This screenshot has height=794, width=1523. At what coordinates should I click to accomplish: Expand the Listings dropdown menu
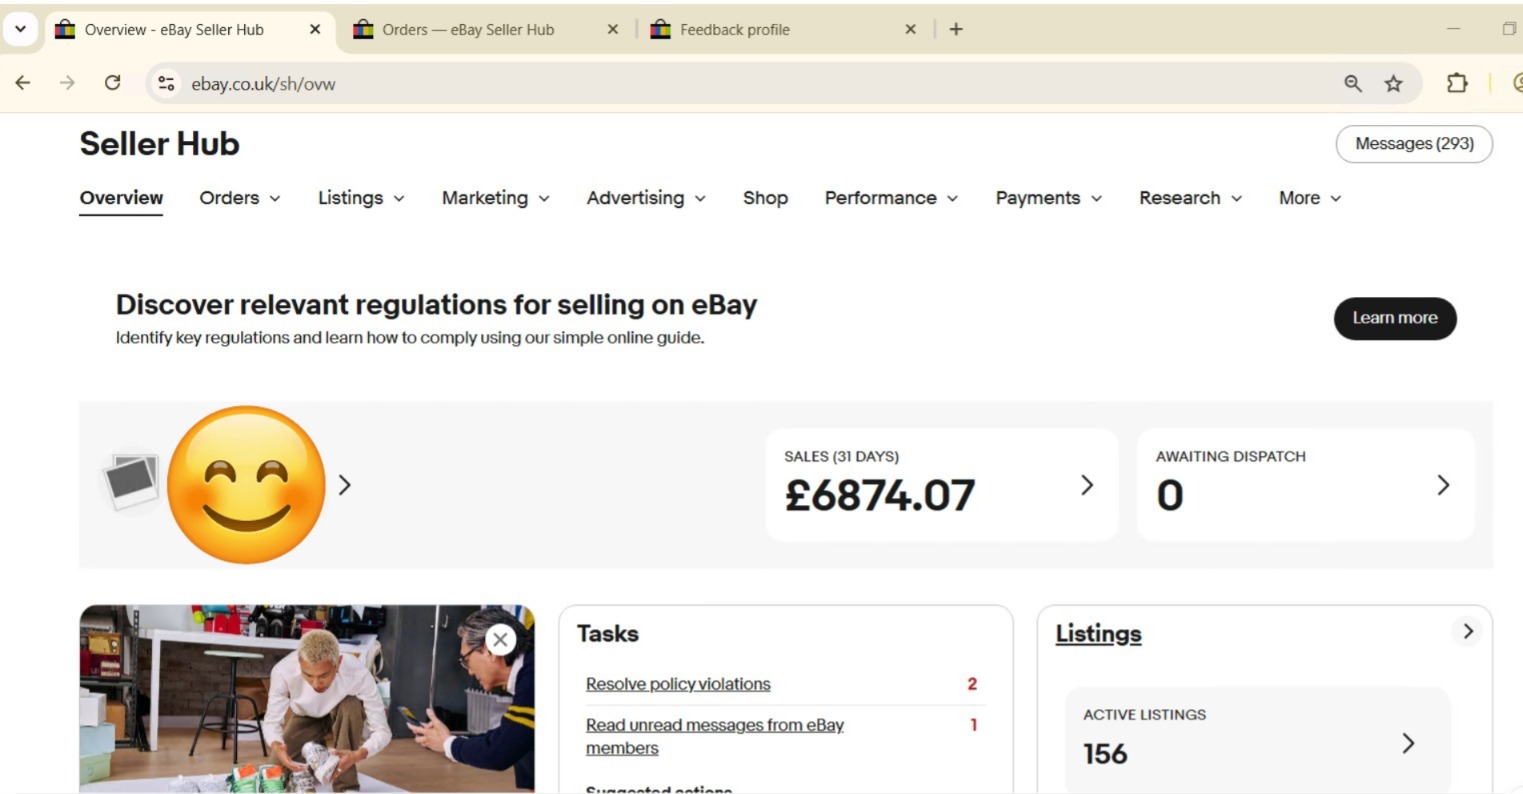pos(361,198)
